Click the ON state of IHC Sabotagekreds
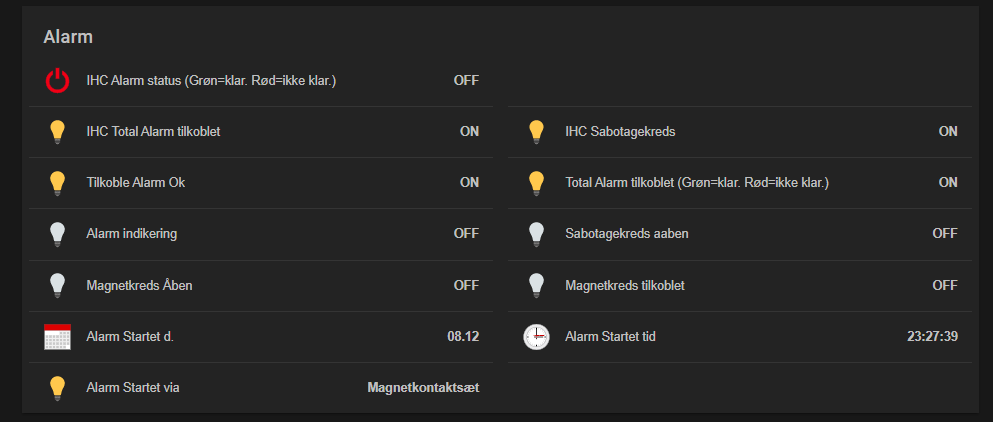 (948, 131)
